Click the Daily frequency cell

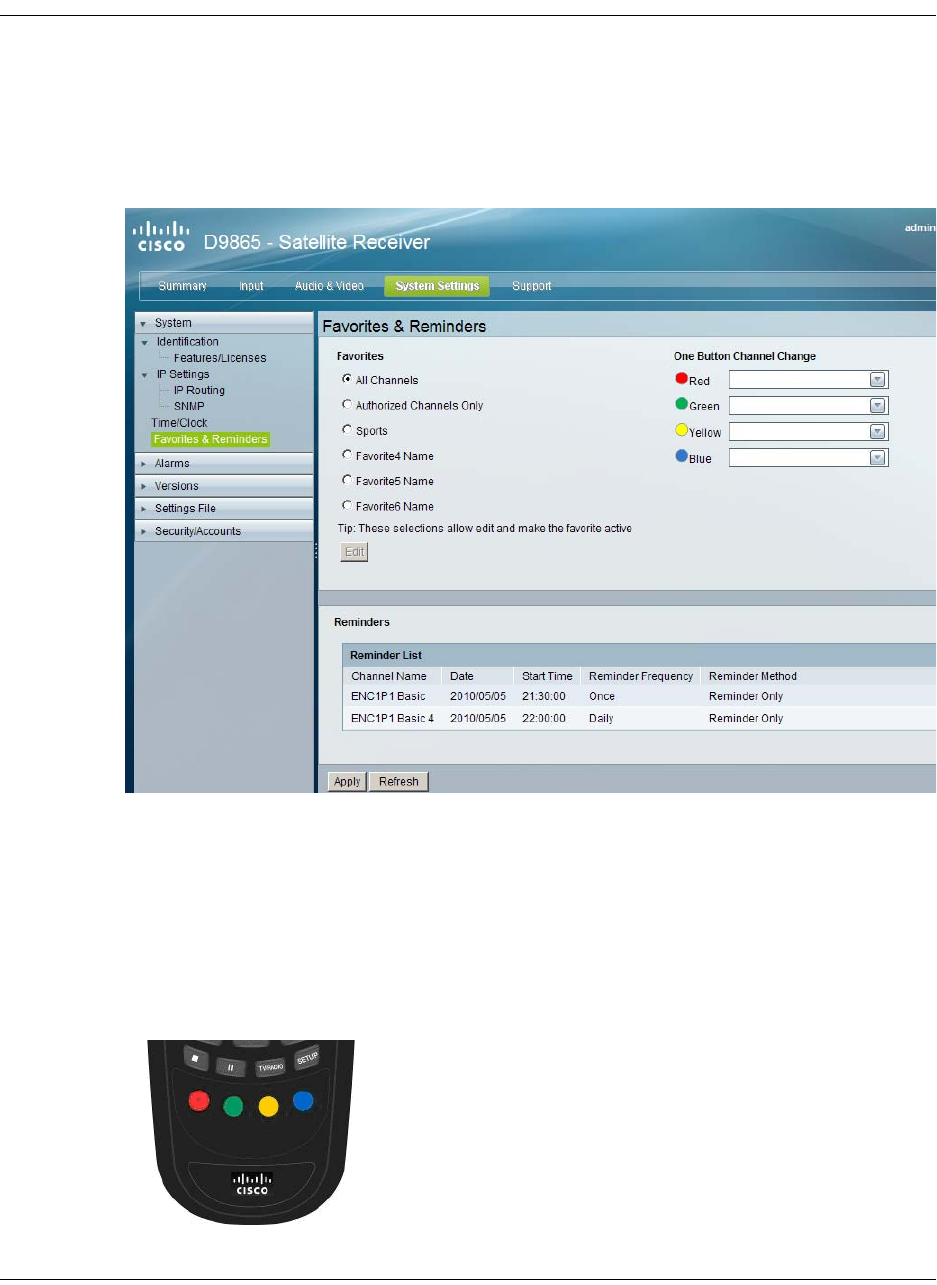point(601,718)
